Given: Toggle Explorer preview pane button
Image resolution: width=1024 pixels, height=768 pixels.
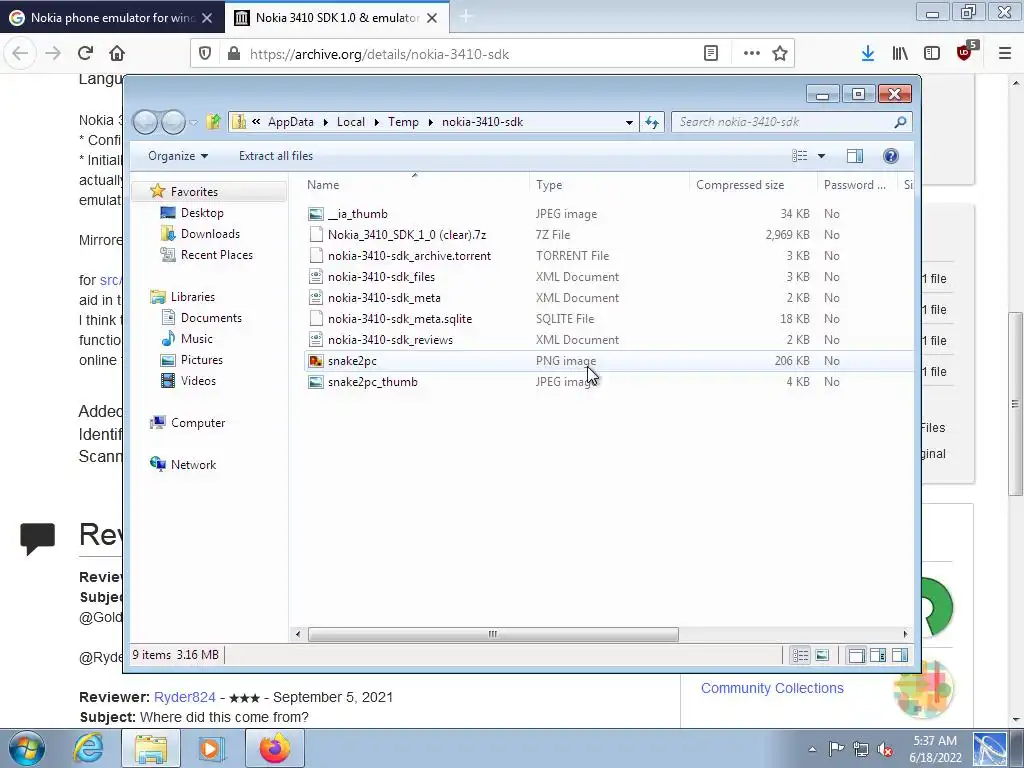Looking at the screenshot, I should 854,155.
